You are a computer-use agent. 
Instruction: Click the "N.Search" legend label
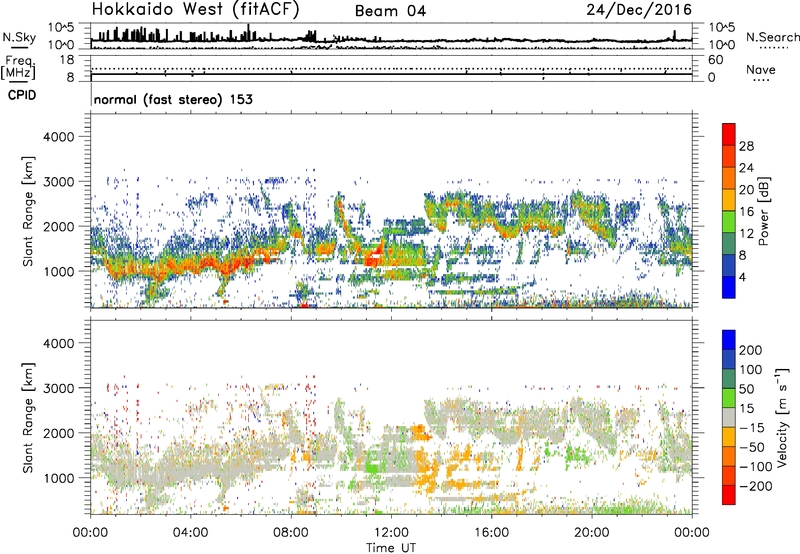772,37
